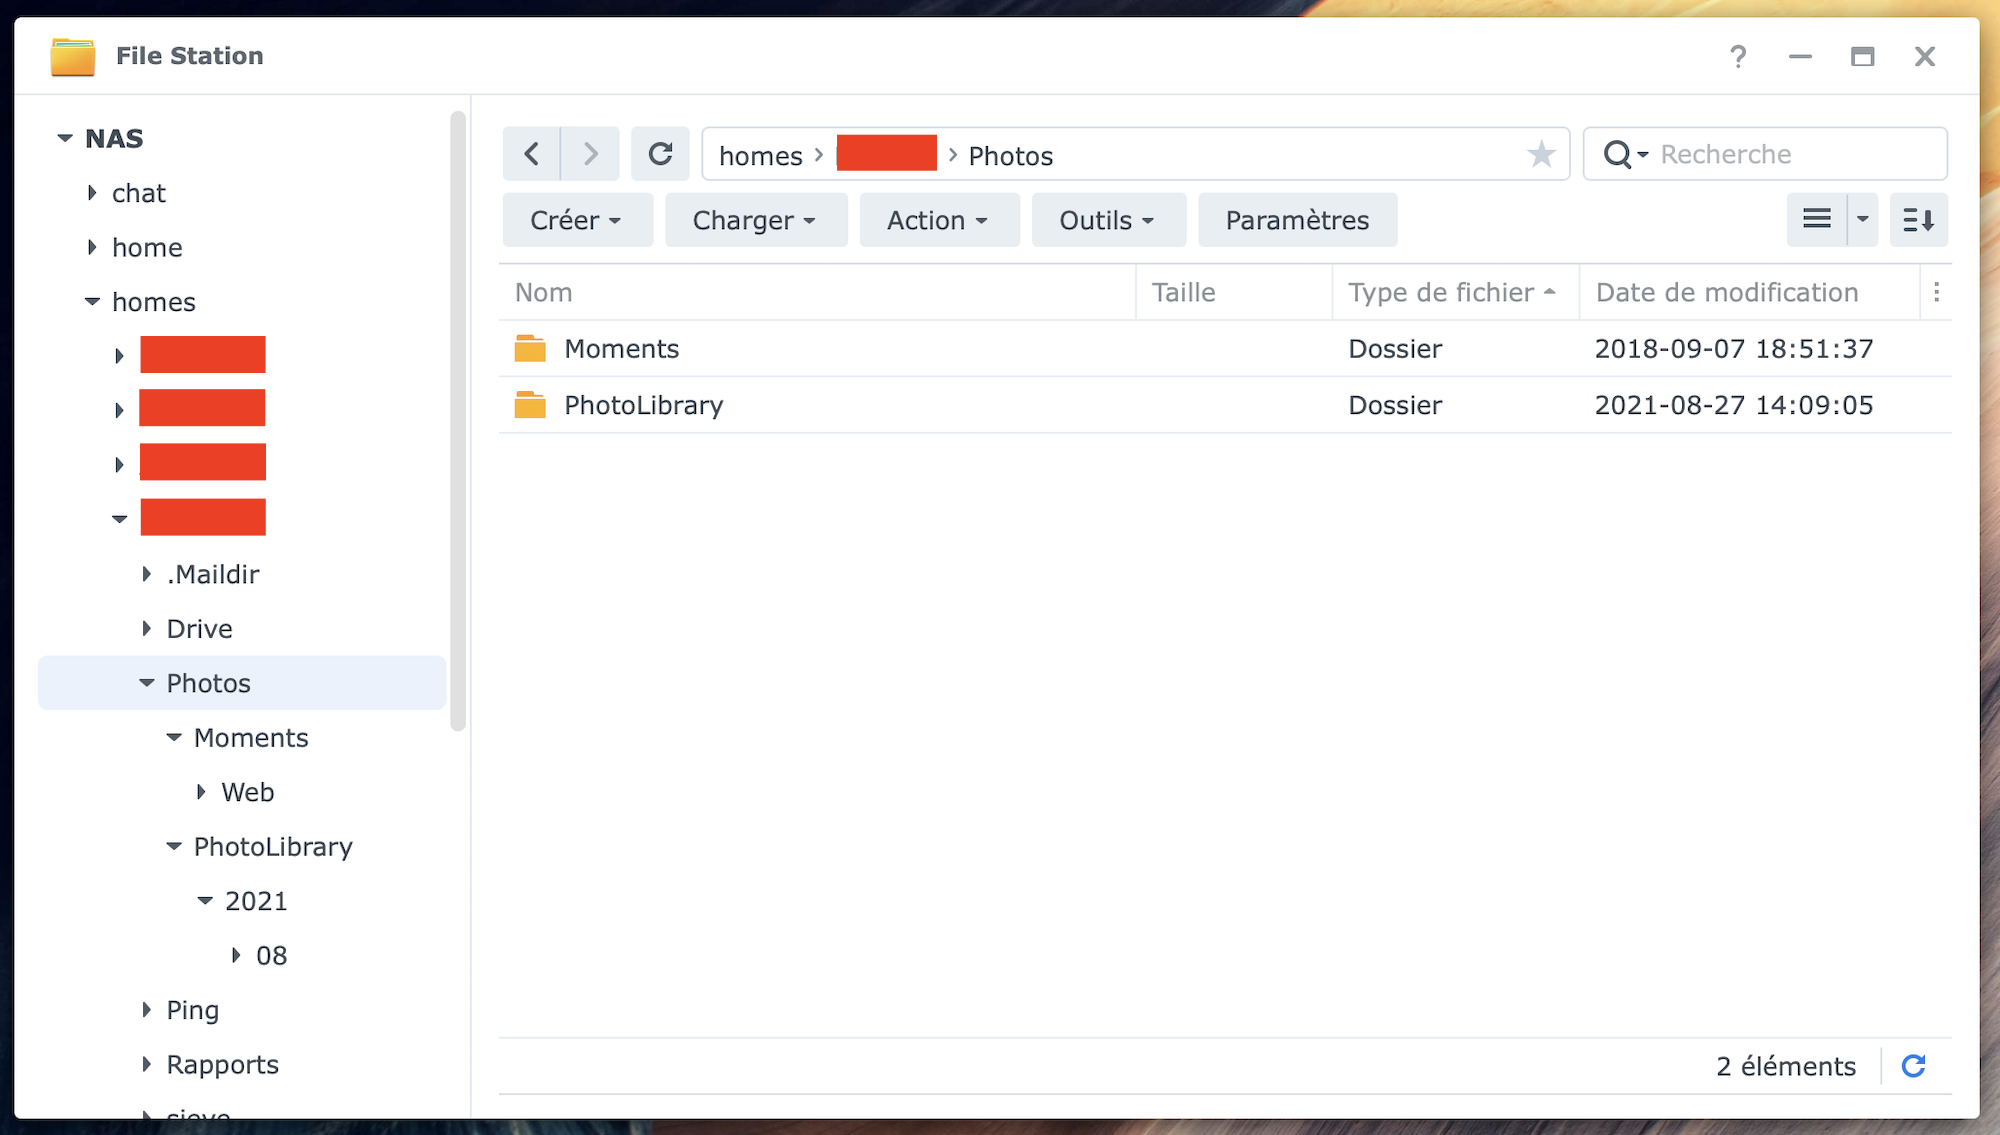Expand the chat shared folder
The width and height of the screenshot is (2000, 1135).
pyautogui.click(x=92, y=193)
